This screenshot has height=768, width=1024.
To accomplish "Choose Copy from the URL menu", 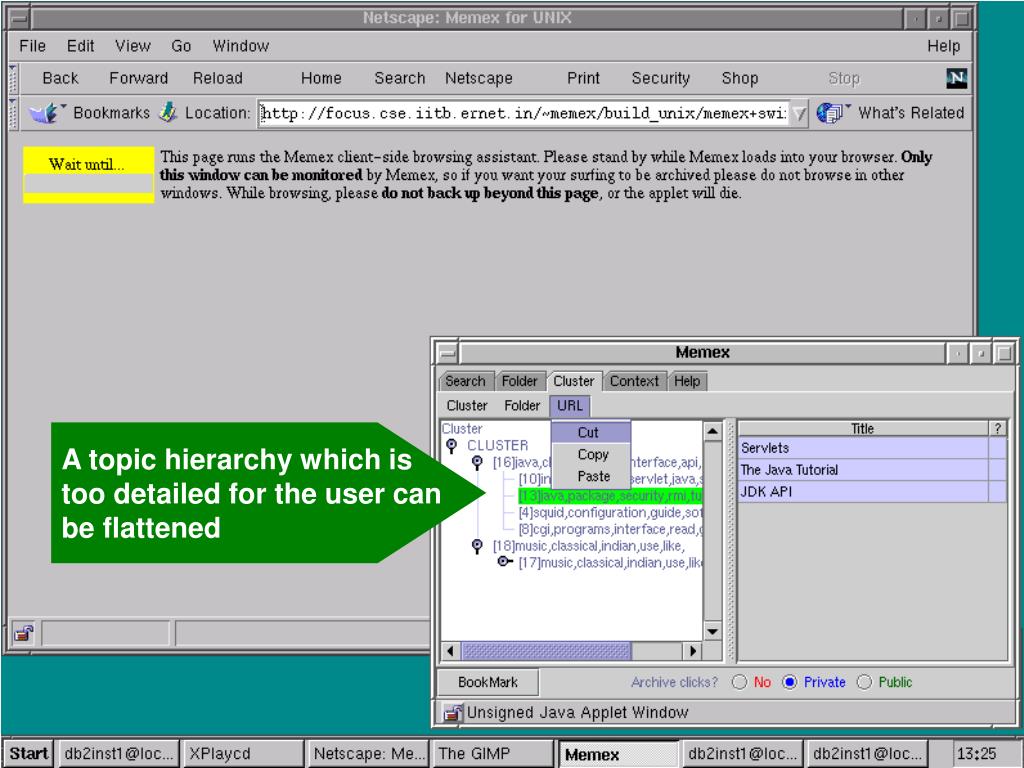I will tap(591, 455).
